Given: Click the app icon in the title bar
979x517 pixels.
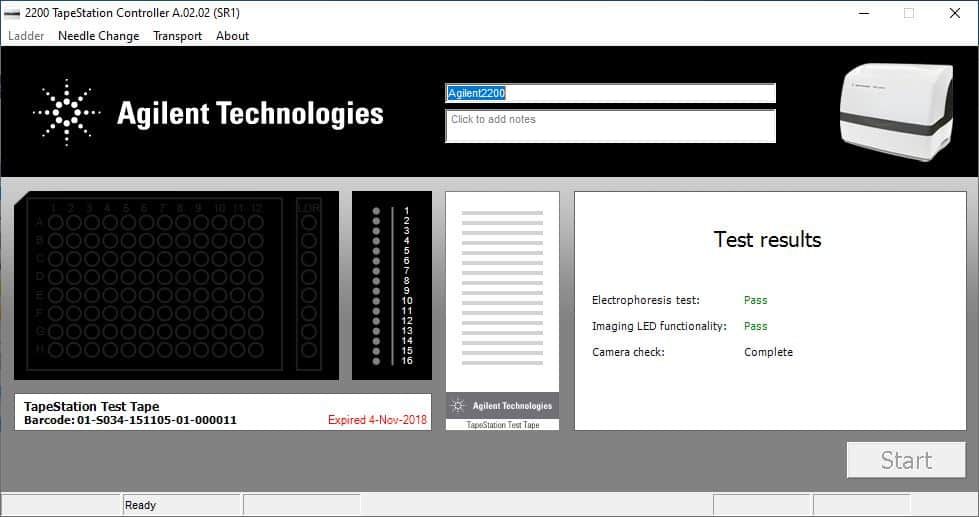Looking at the screenshot, I should [12, 13].
